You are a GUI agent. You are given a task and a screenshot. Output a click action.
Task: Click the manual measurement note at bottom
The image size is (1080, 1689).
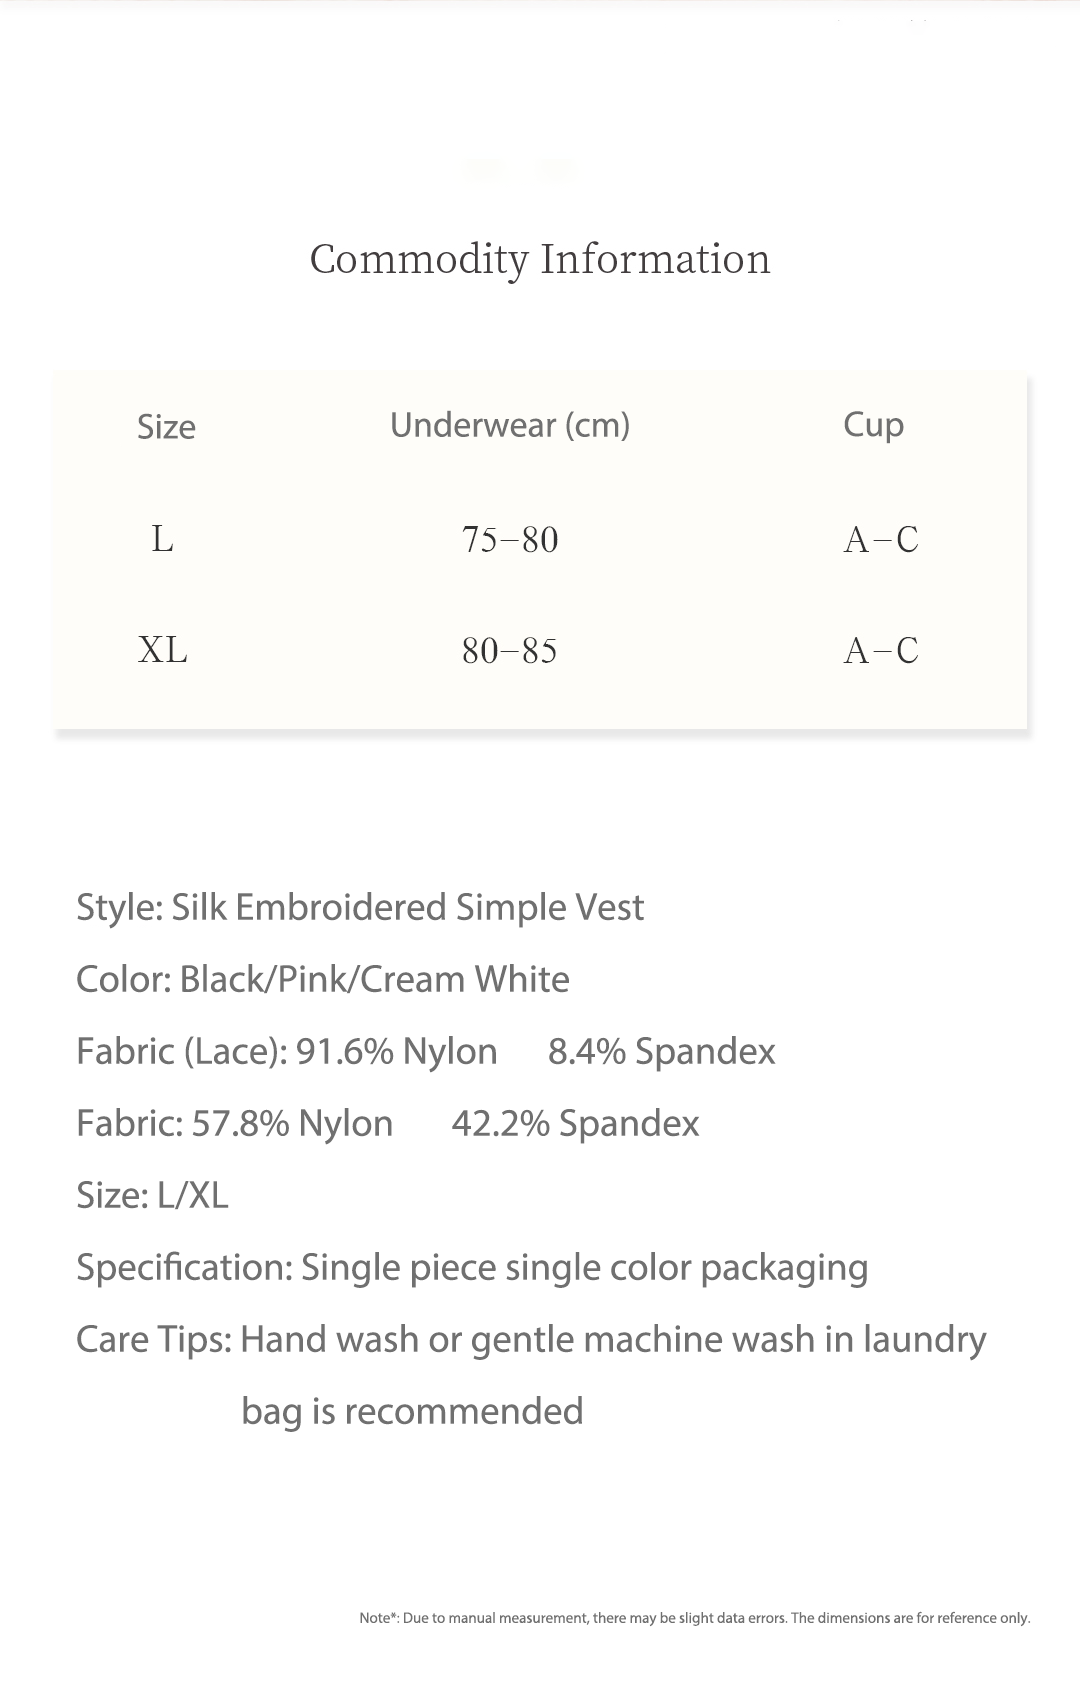pos(695,1617)
